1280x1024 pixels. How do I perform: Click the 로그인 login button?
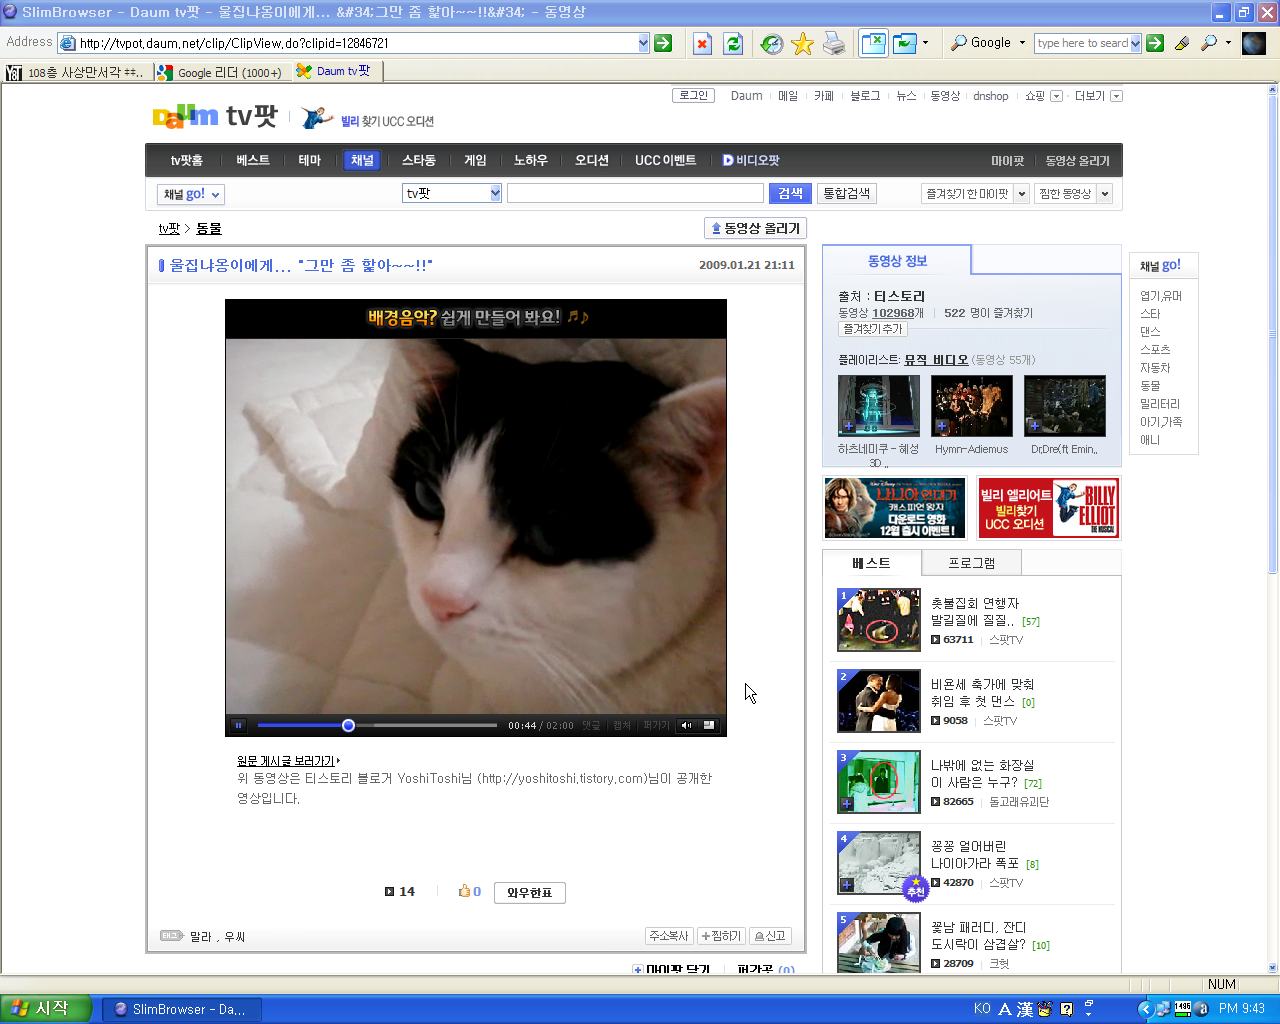pos(693,96)
